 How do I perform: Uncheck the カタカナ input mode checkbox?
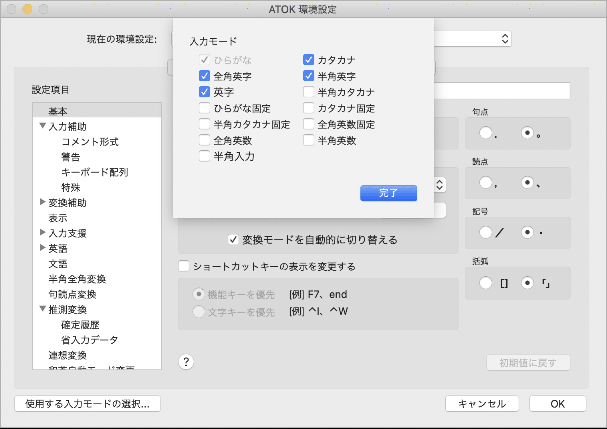pos(309,60)
